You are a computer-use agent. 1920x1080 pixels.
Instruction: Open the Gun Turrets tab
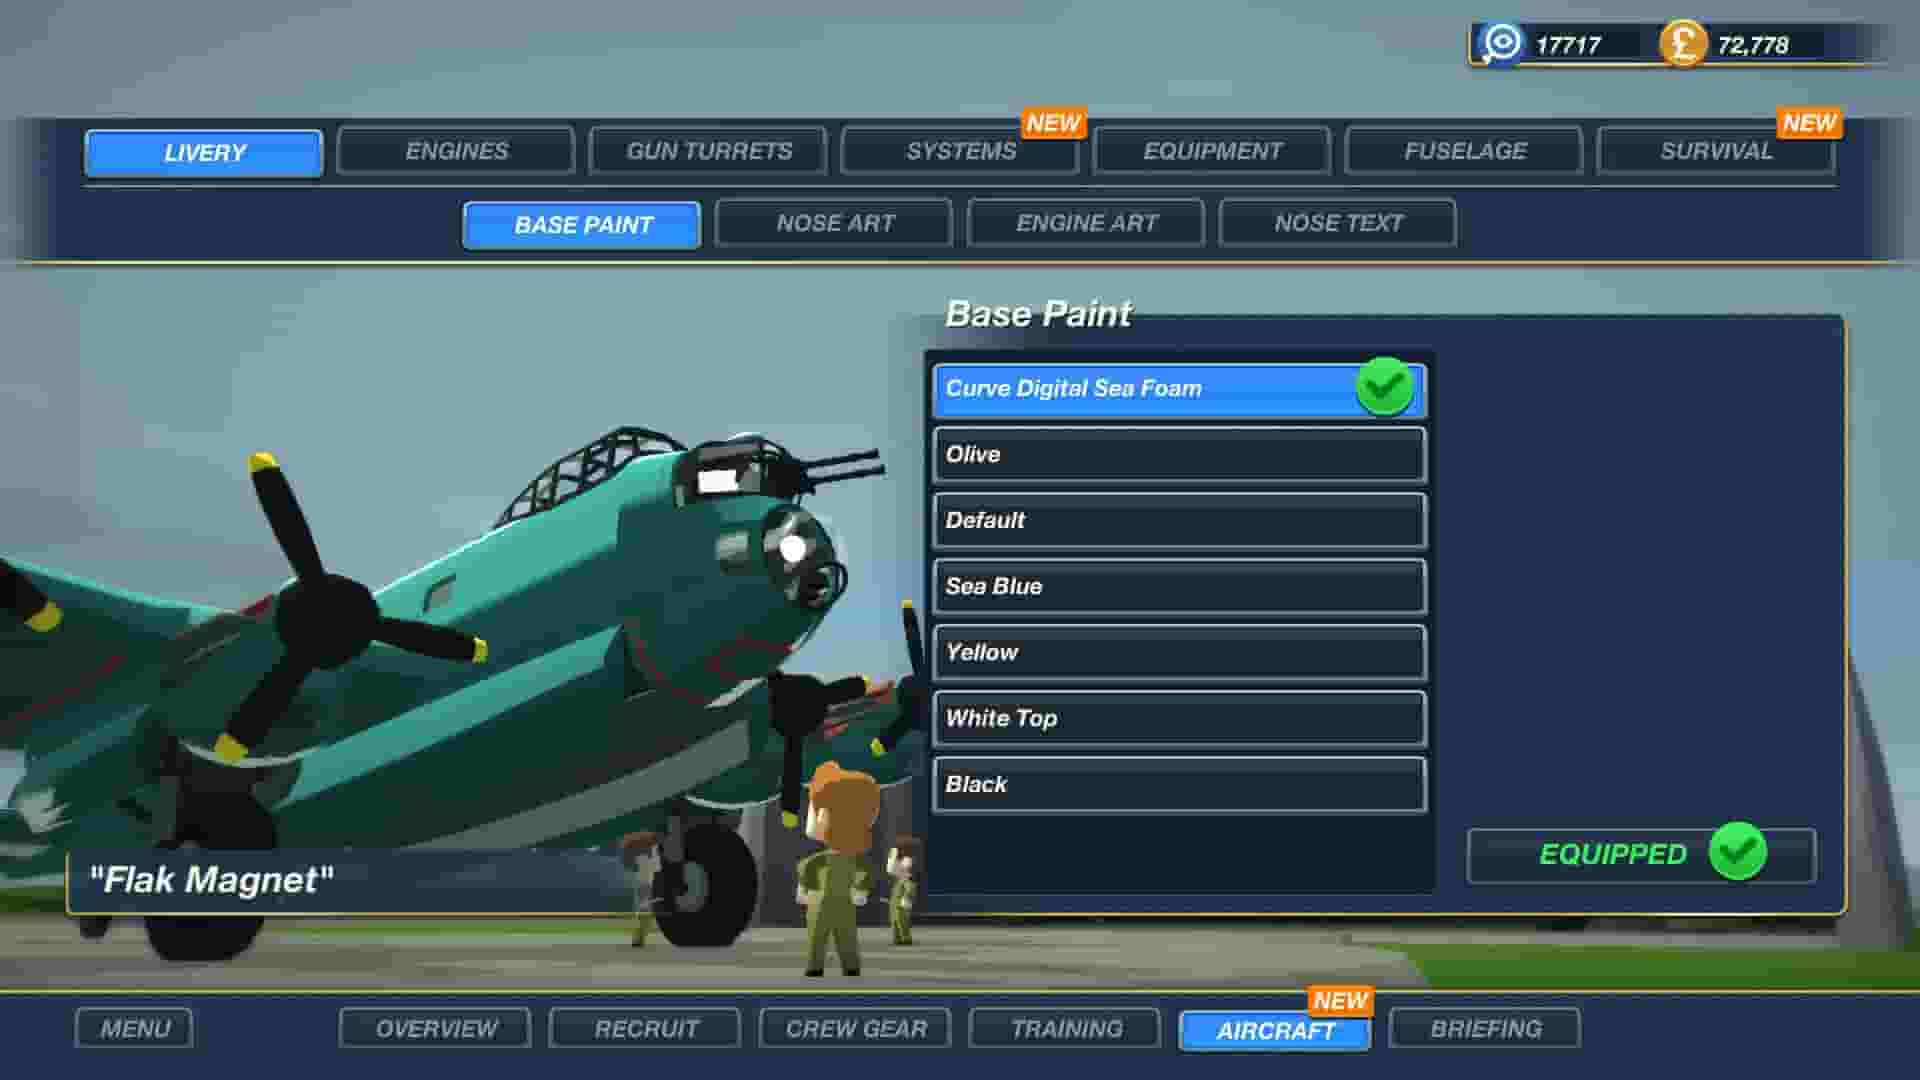click(x=708, y=151)
